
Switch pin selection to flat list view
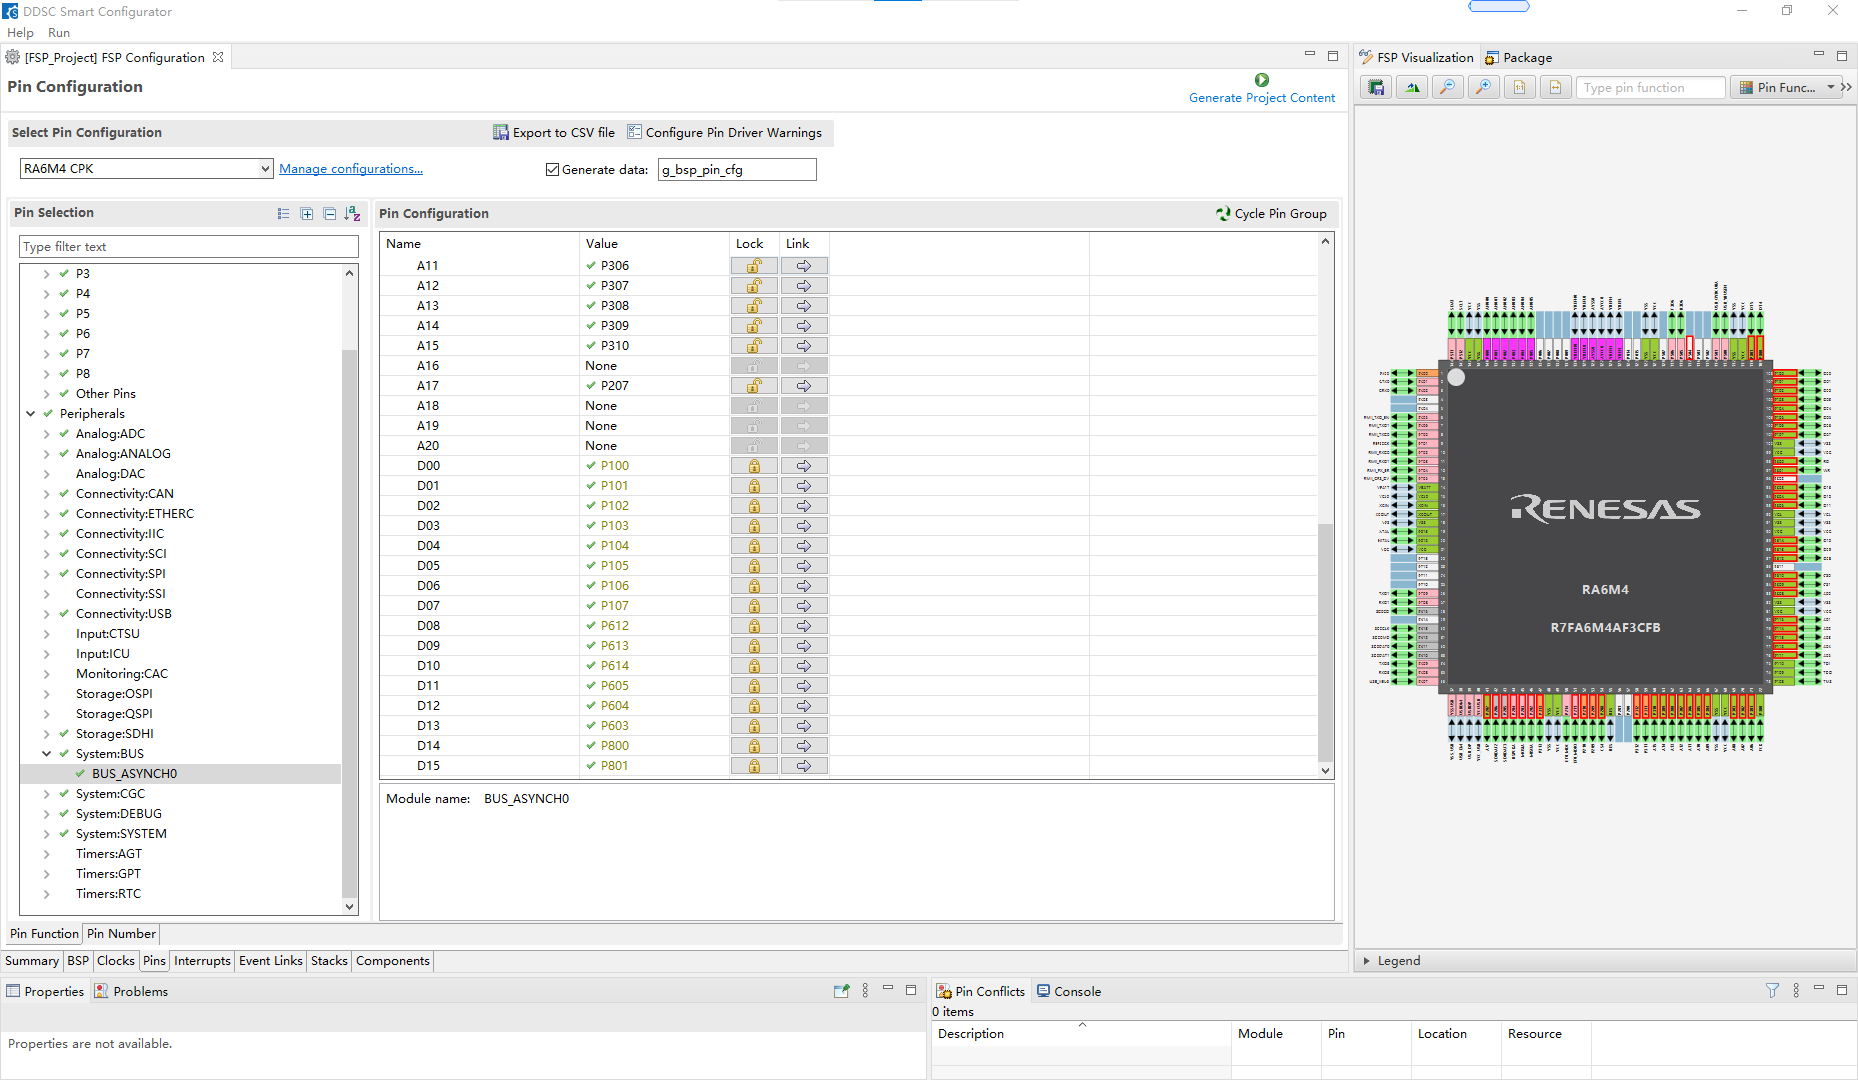[x=284, y=213]
